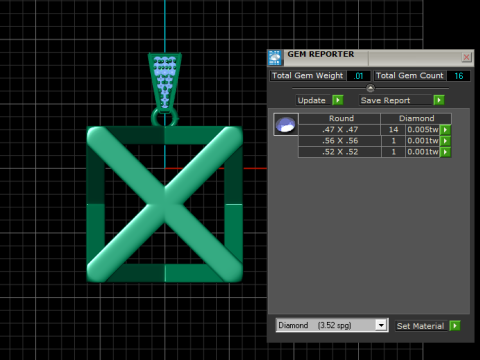Click green arrow next to Update
Viewport: 480px width, 360px height.
coord(338,100)
